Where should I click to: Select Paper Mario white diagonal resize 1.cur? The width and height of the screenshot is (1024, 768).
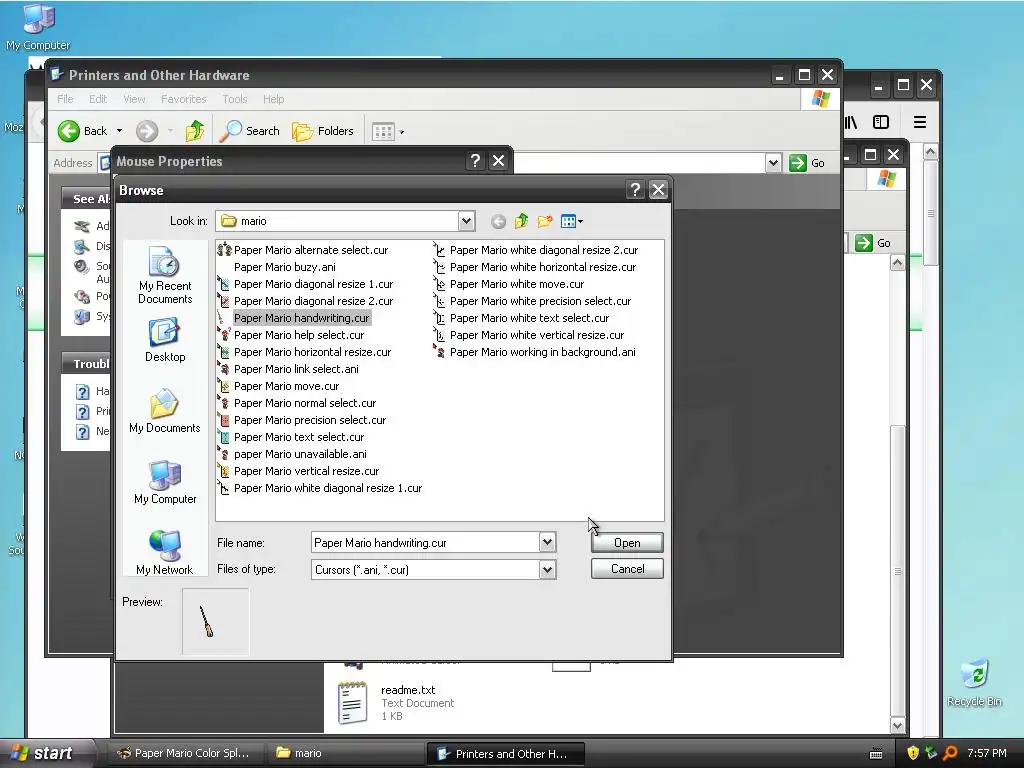[x=320, y=488]
